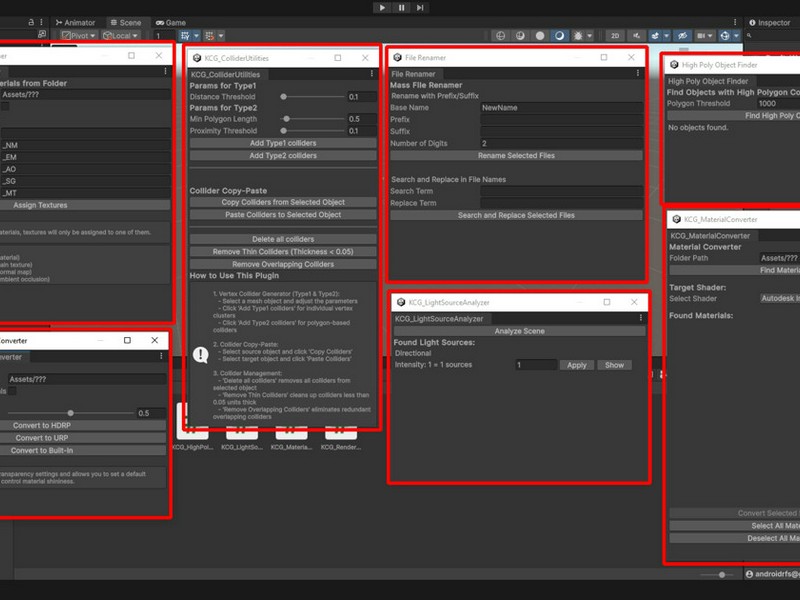Screen dimensions: 800x600
Task: Select the Inspector tab
Action: point(769,22)
